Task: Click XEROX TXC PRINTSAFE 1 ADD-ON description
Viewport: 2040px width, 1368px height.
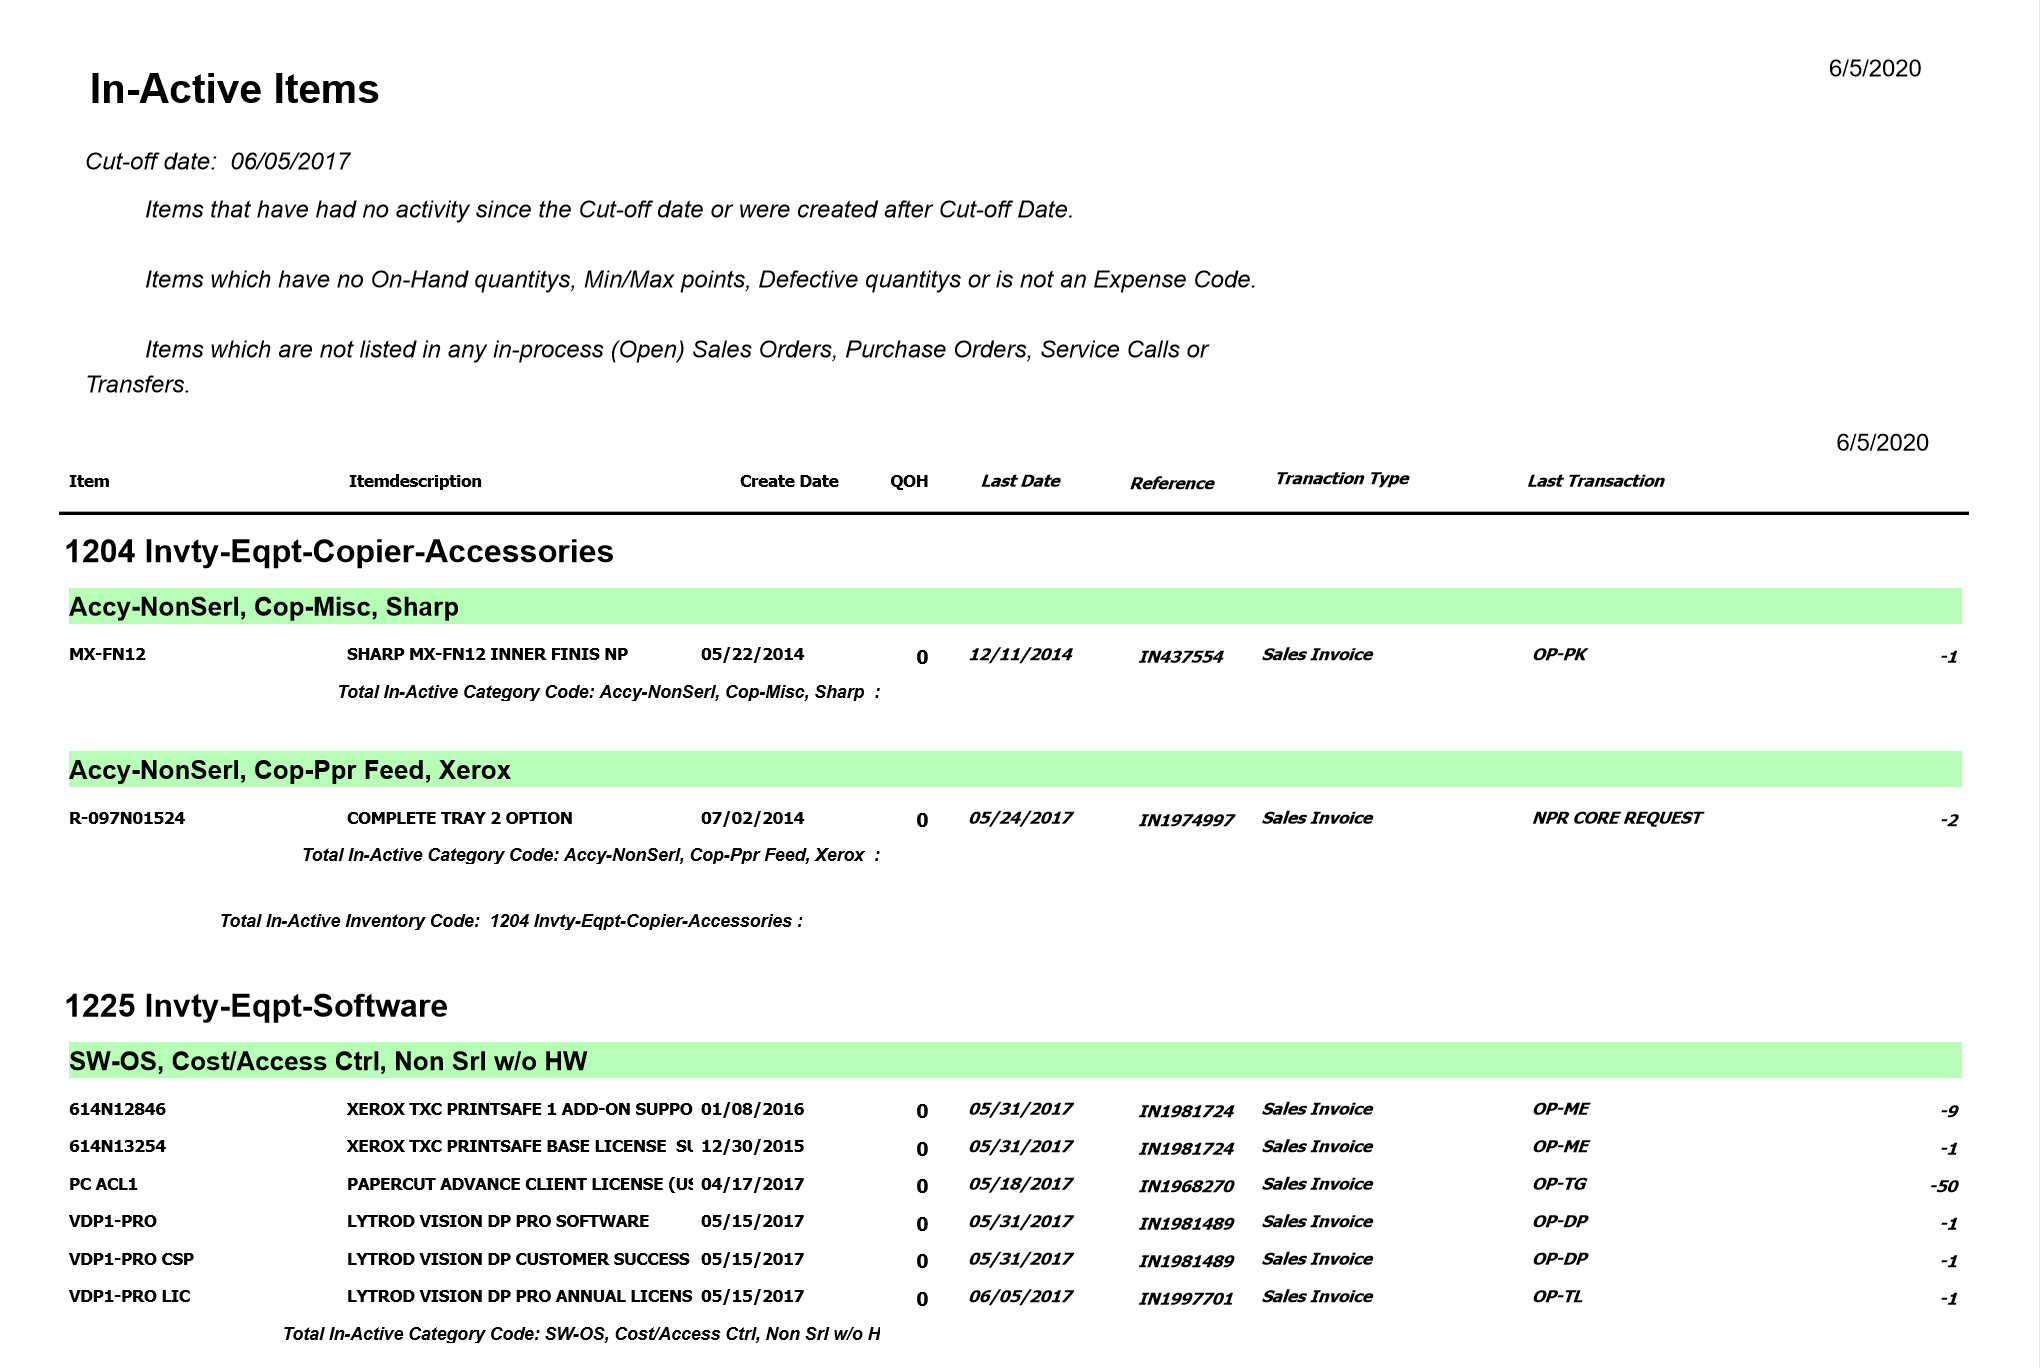Action: [519, 1109]
